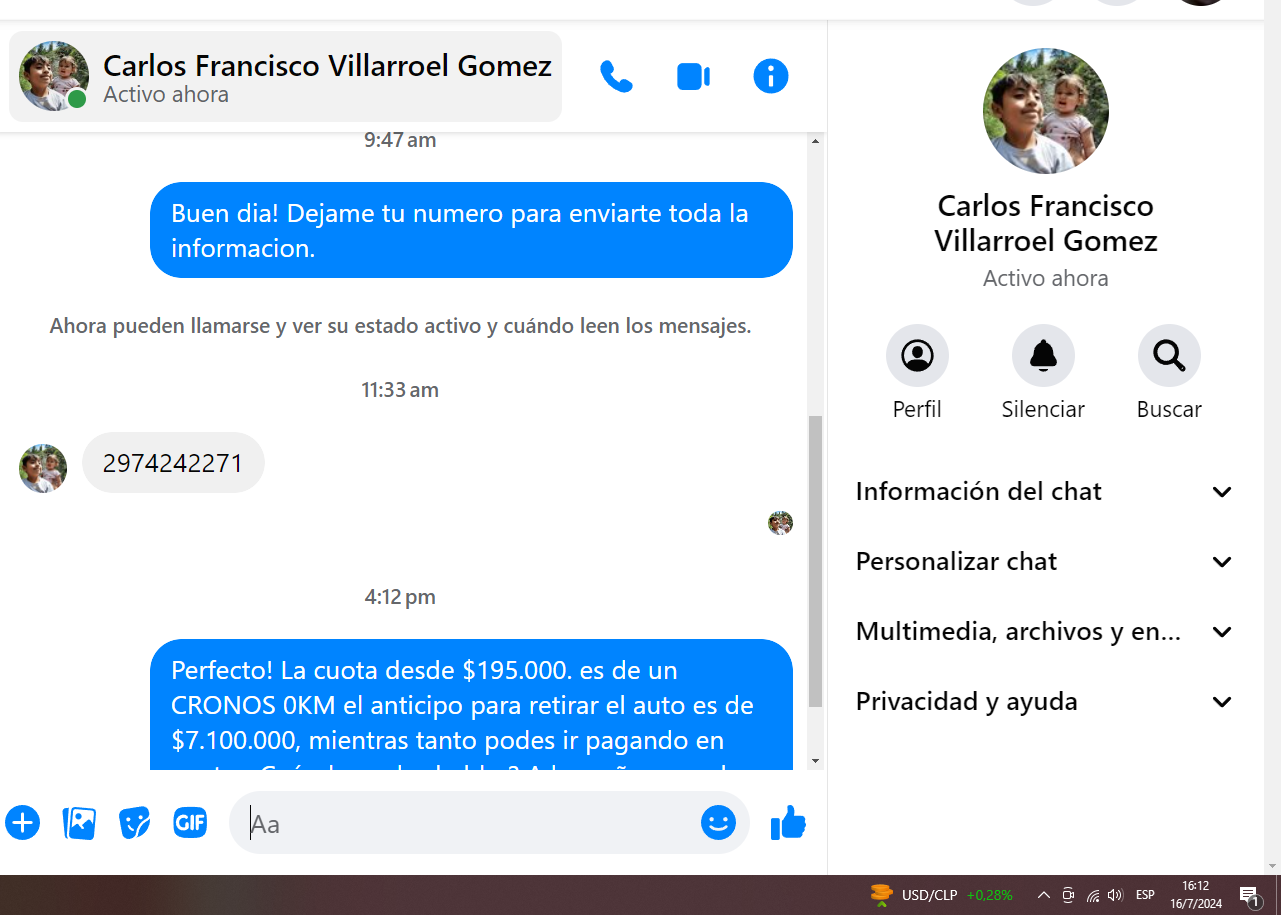Click the '11:33 am' timestamp
Image resolution: width=1281 pixels, height=915 pixels.
click(x=400, y=390)
